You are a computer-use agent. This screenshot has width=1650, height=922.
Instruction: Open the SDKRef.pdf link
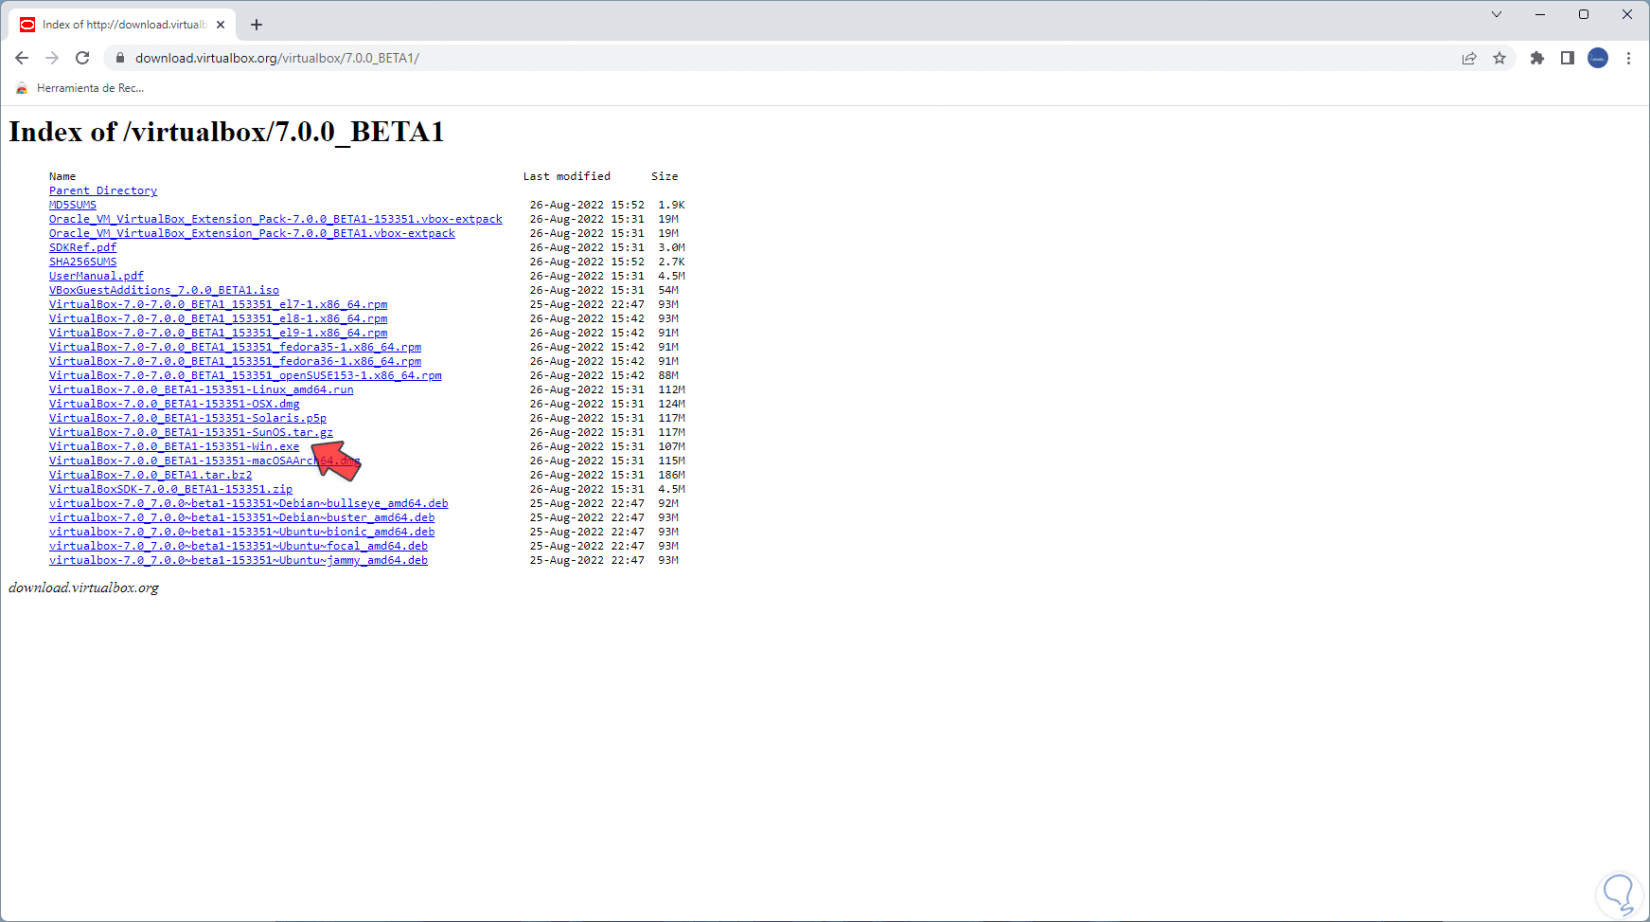click(83, 248)
